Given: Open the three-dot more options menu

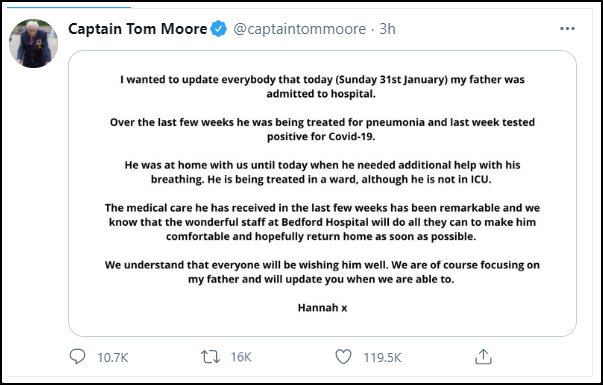Looking at the screenshot, I should click(567, 29).
